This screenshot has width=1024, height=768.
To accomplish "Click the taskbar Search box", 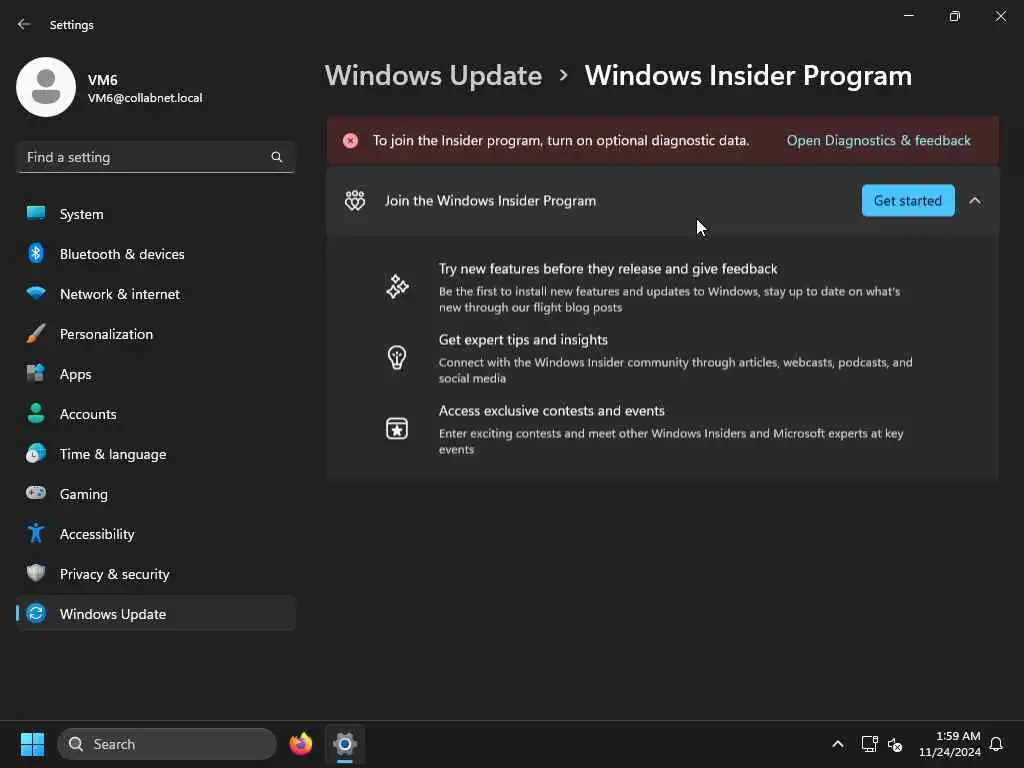I will 167,744.
